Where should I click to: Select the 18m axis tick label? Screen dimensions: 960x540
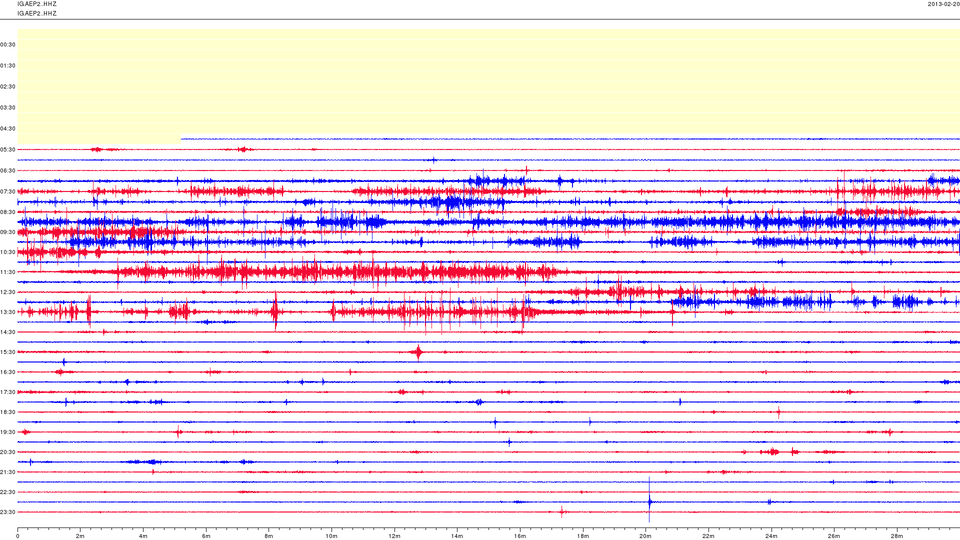583,536
